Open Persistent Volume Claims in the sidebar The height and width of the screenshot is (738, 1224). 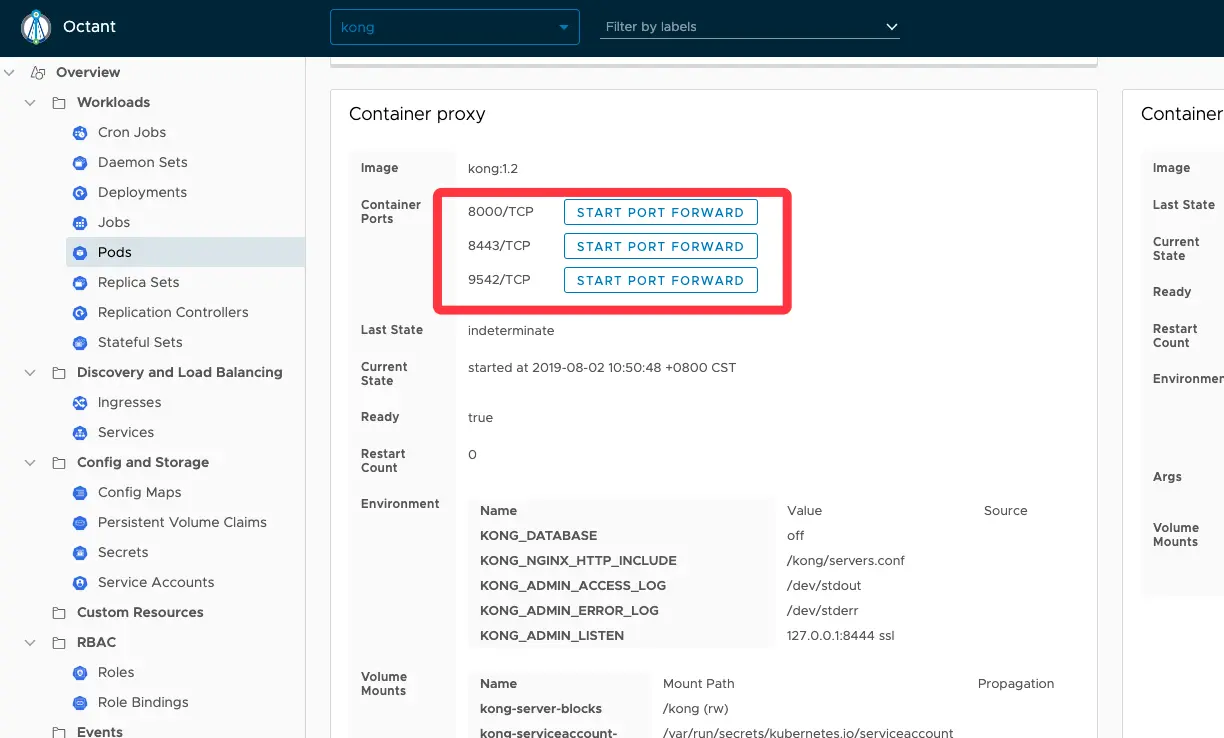point(182,522)
